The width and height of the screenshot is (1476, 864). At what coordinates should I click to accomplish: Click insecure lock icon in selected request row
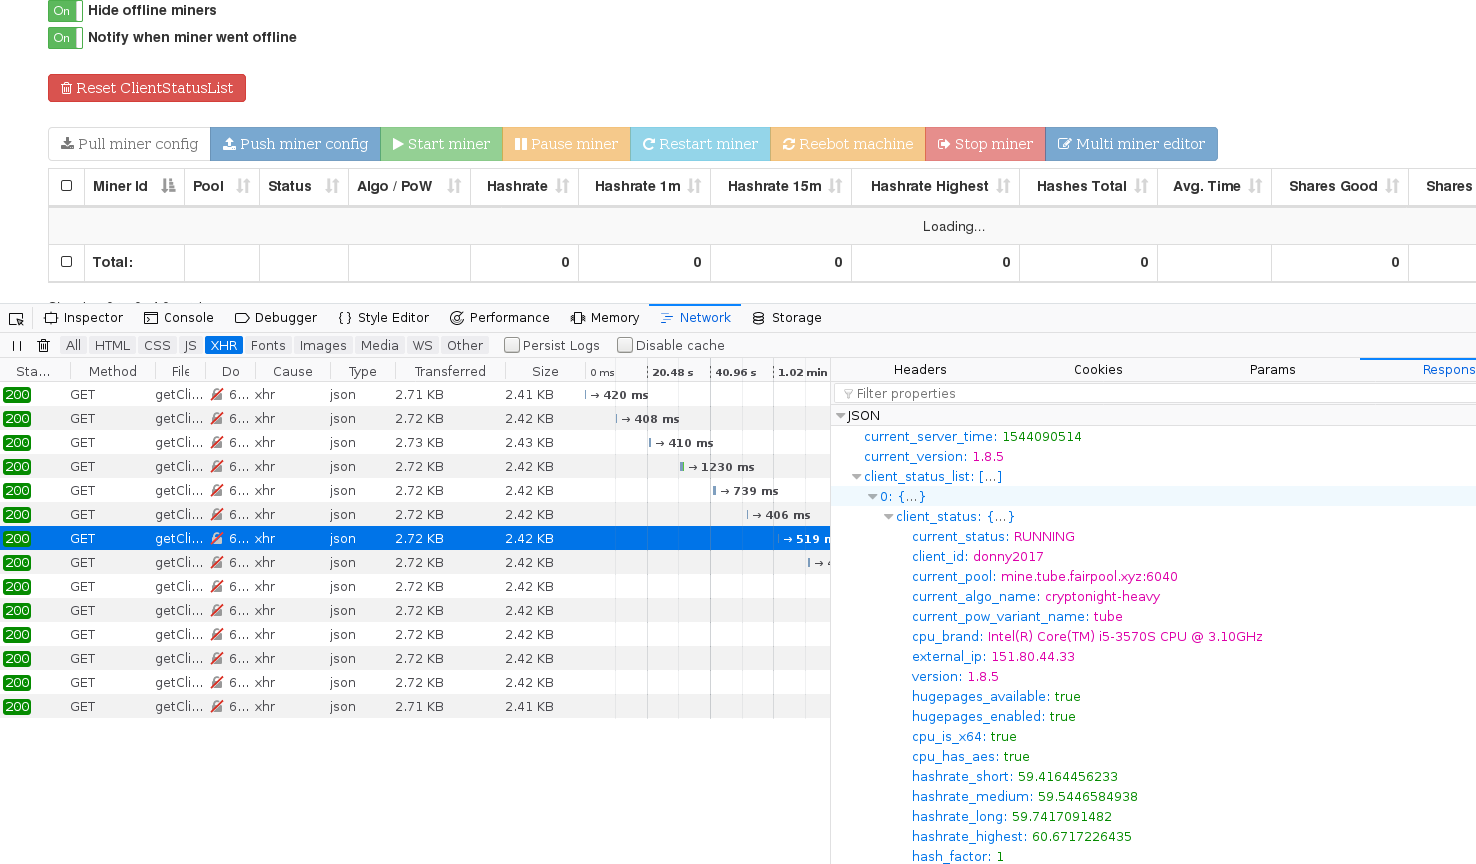tap(217, 539)
